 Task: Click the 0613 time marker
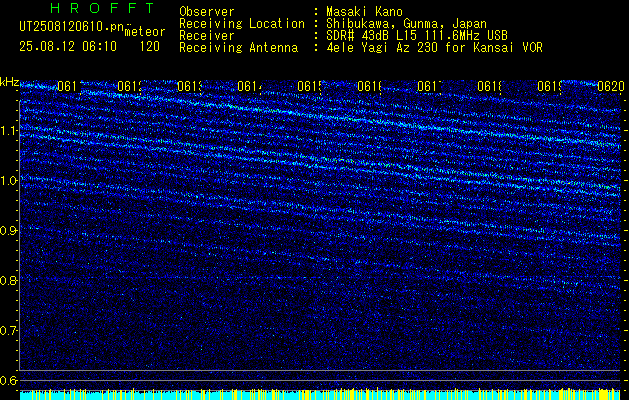[190, 86]
